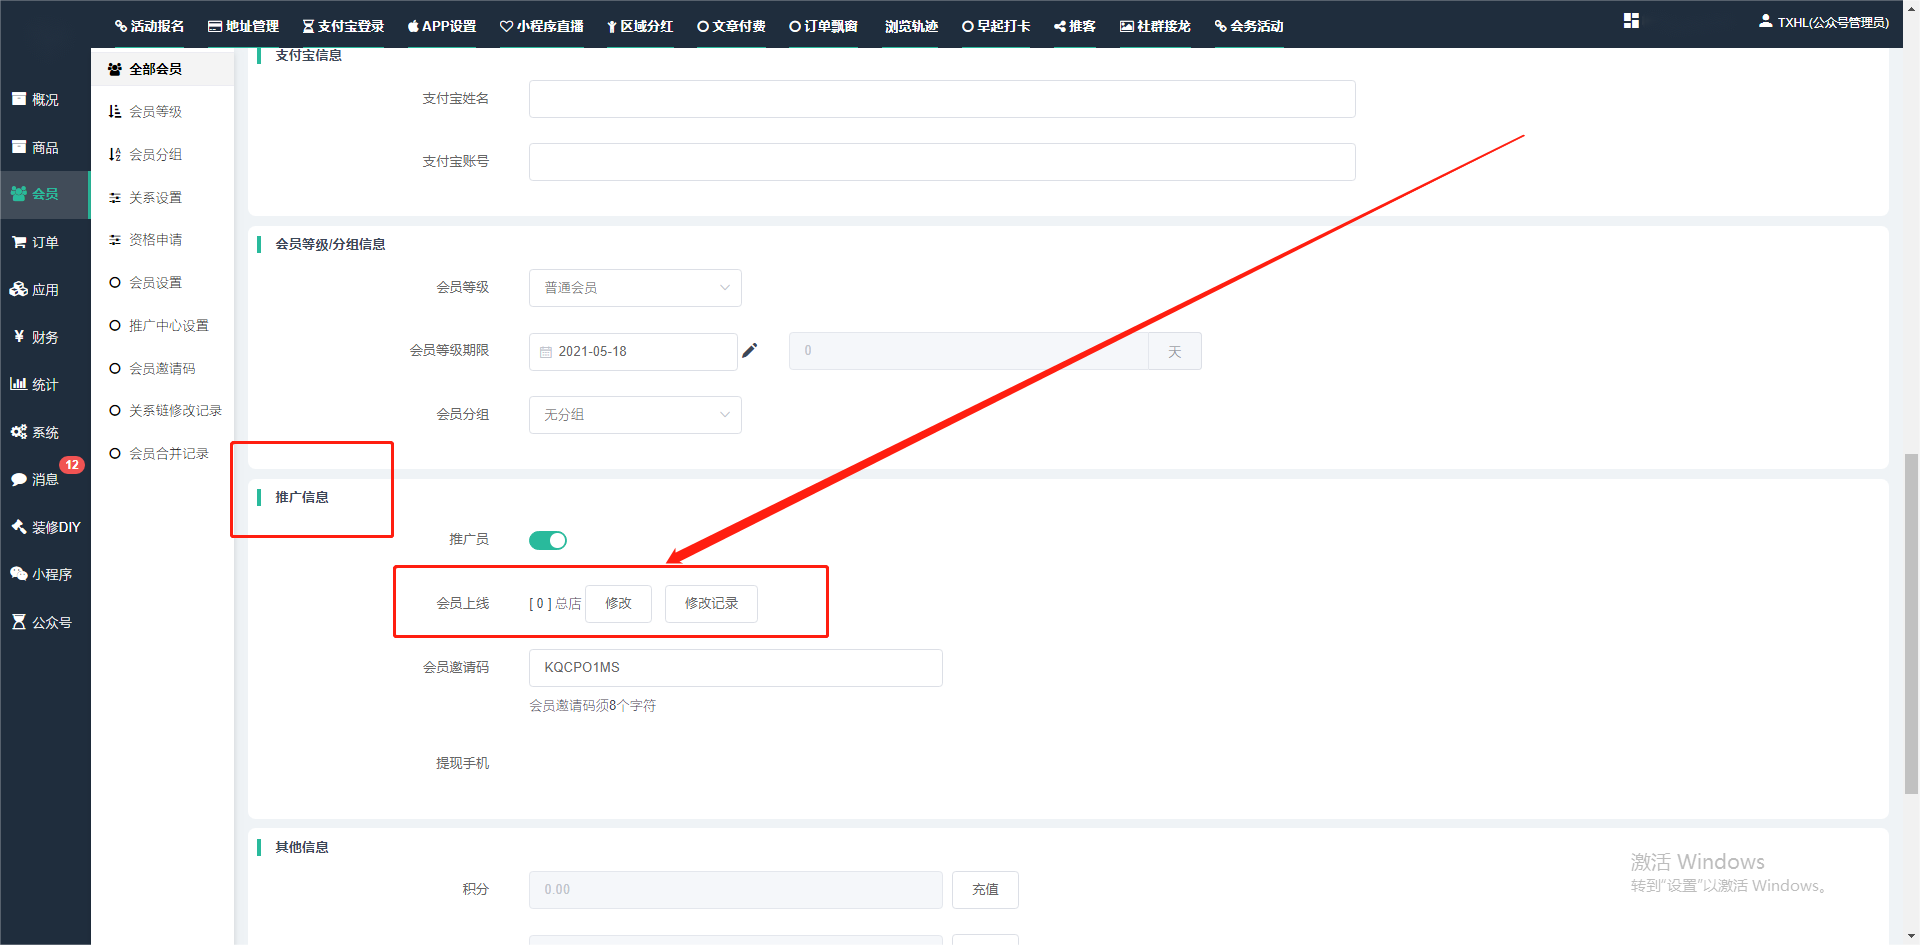The height and width of the screenshot is (945, 1920).
Task: Open 财务 yen icon in sidebar
Action: coord(19,337)
